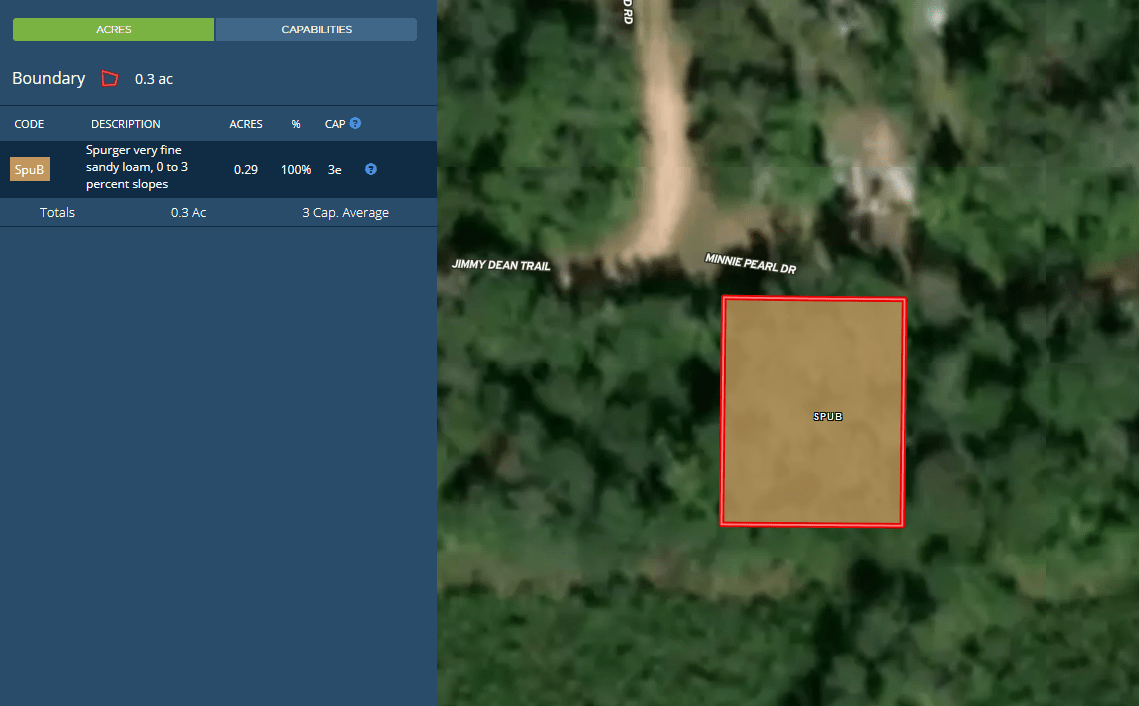1139x706 pixels.
Task: Click the orange SpuB color swatch
Action: coord(29,169)
